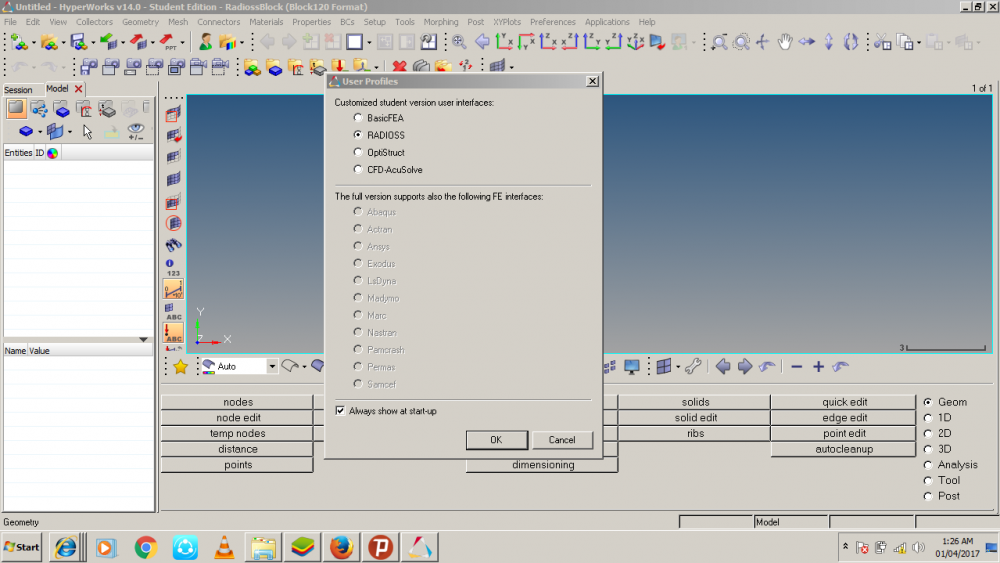Image resolution: width=1000 pixels, height=563 pixels.
Task: Switch to the Session tab
Action: [18, 90]
